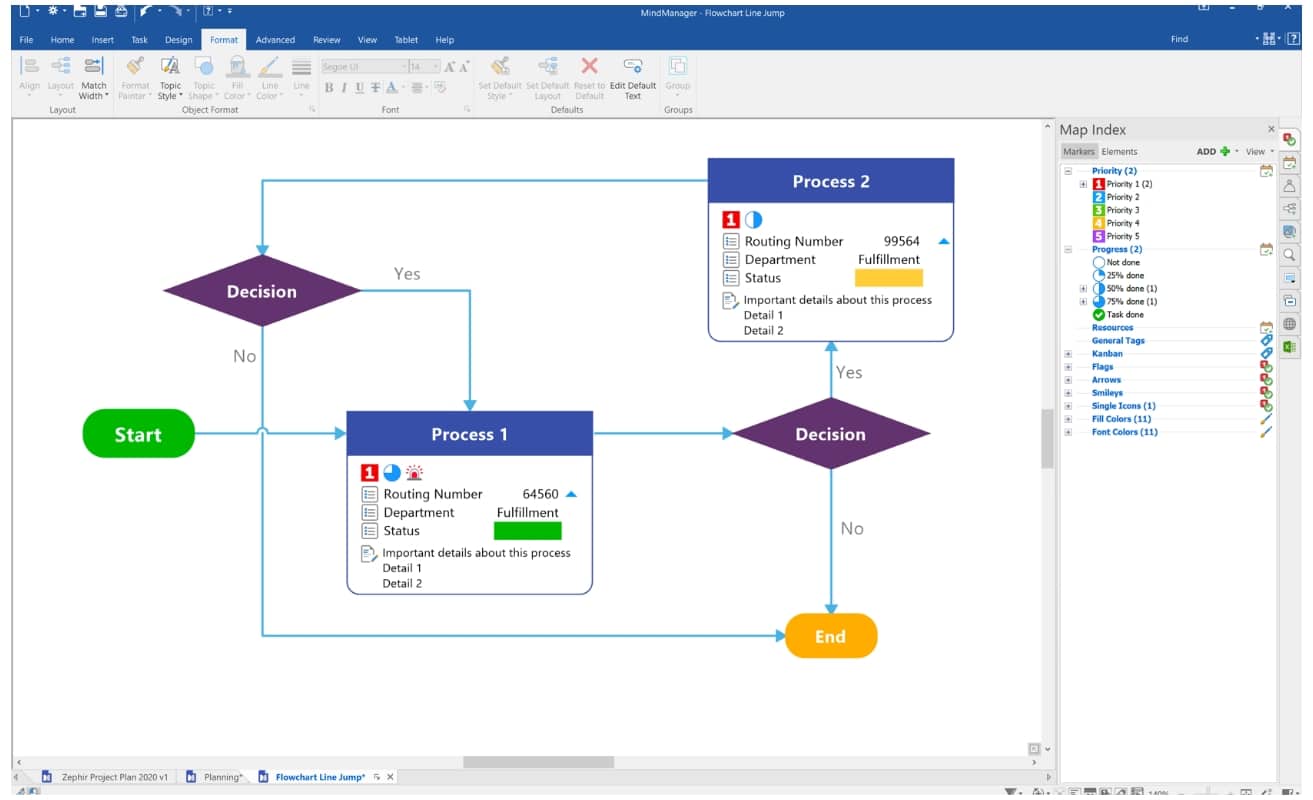The image size is (1313, 800).
Task: Toggle the 25% done progress marker
Action: [x=1098, y=275]
